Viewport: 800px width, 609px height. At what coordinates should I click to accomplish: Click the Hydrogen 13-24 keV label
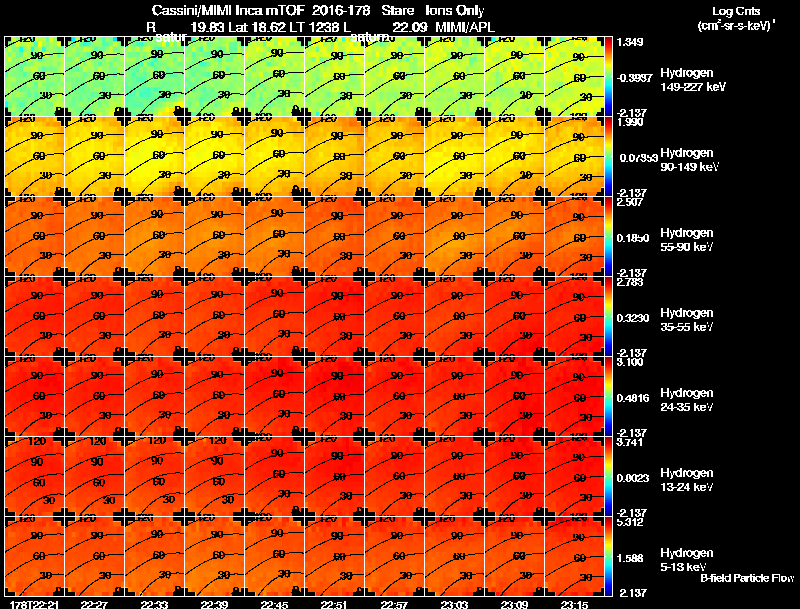tap(687, 480)
